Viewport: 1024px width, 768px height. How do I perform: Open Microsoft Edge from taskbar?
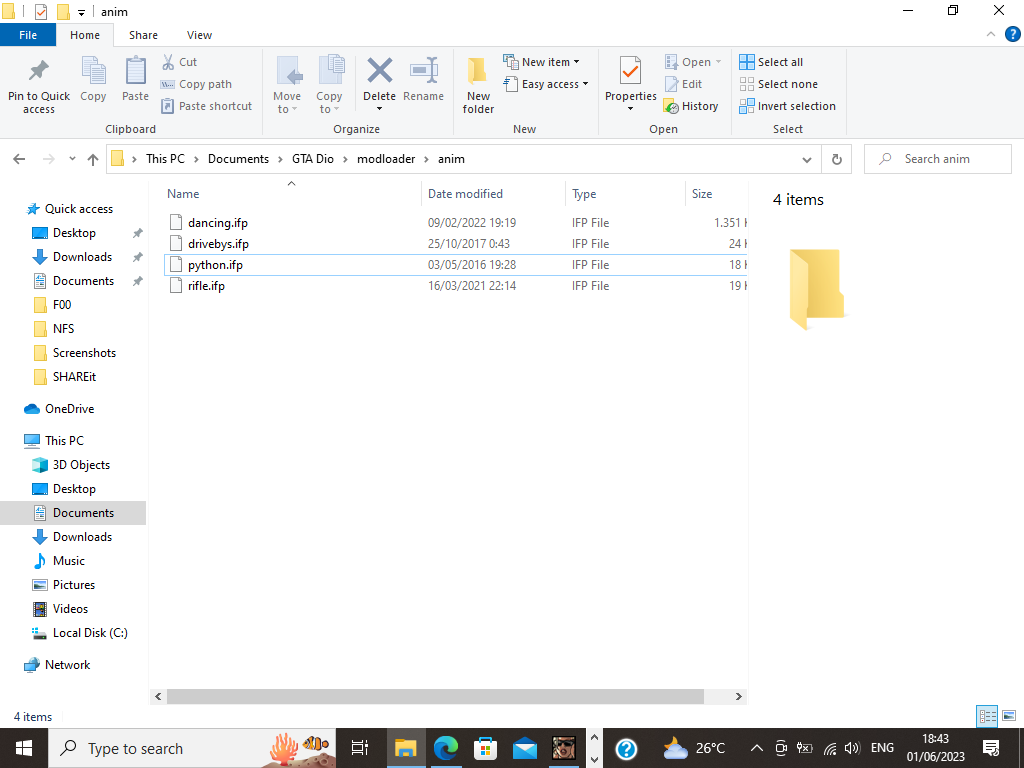445,748
